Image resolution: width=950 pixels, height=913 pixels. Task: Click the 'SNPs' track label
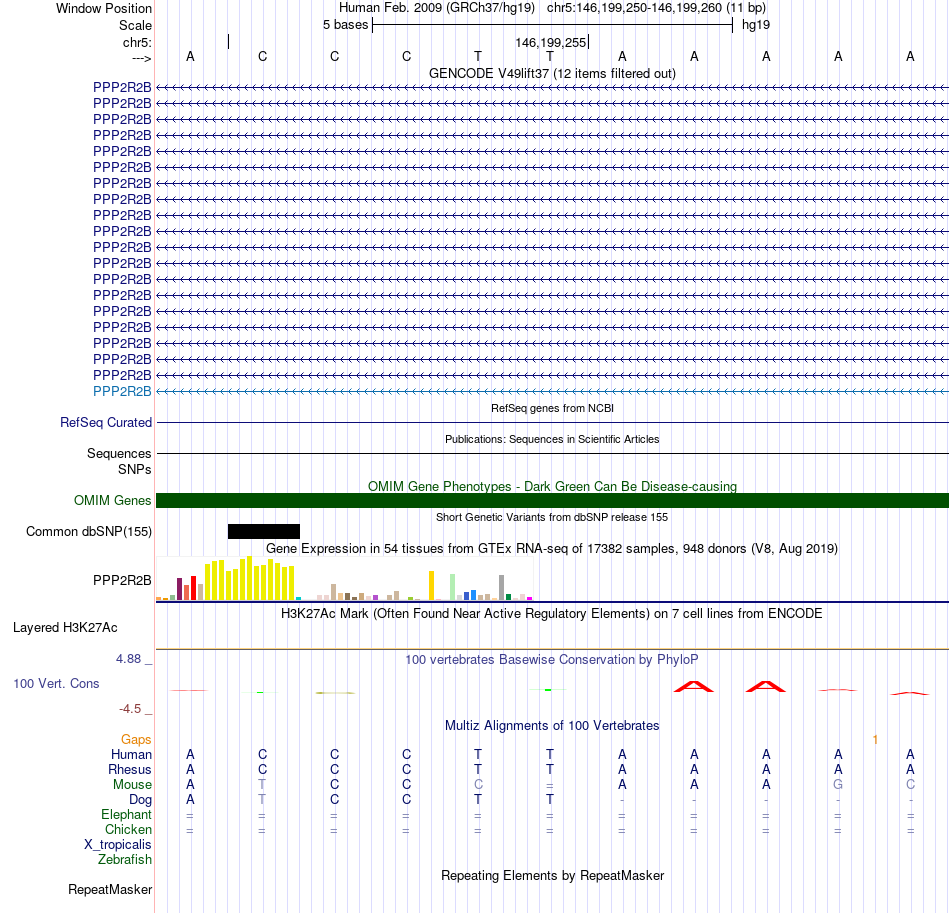pyautogui.click(x=135, y=470)
